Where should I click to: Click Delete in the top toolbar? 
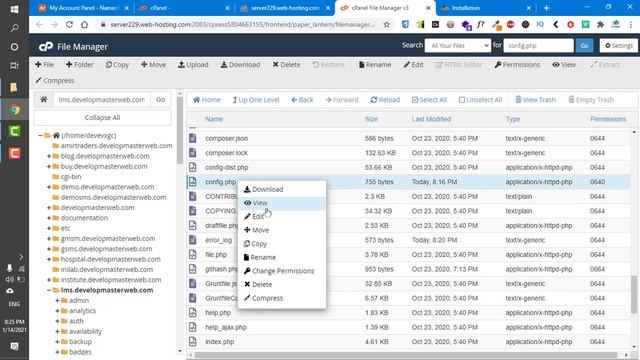coord(287,64)
